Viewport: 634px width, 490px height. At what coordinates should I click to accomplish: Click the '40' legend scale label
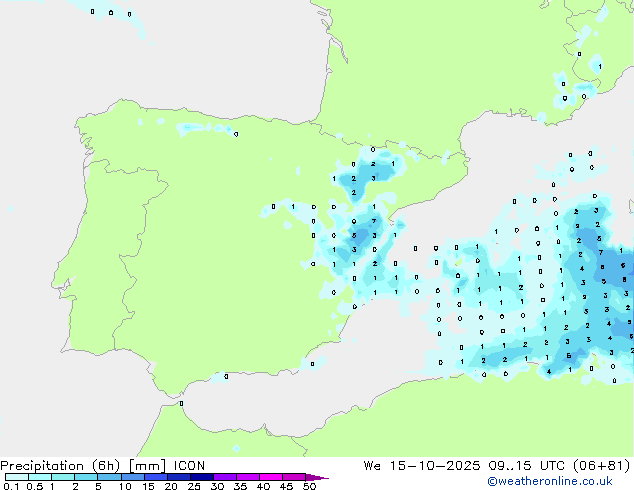tap(263, 486)
